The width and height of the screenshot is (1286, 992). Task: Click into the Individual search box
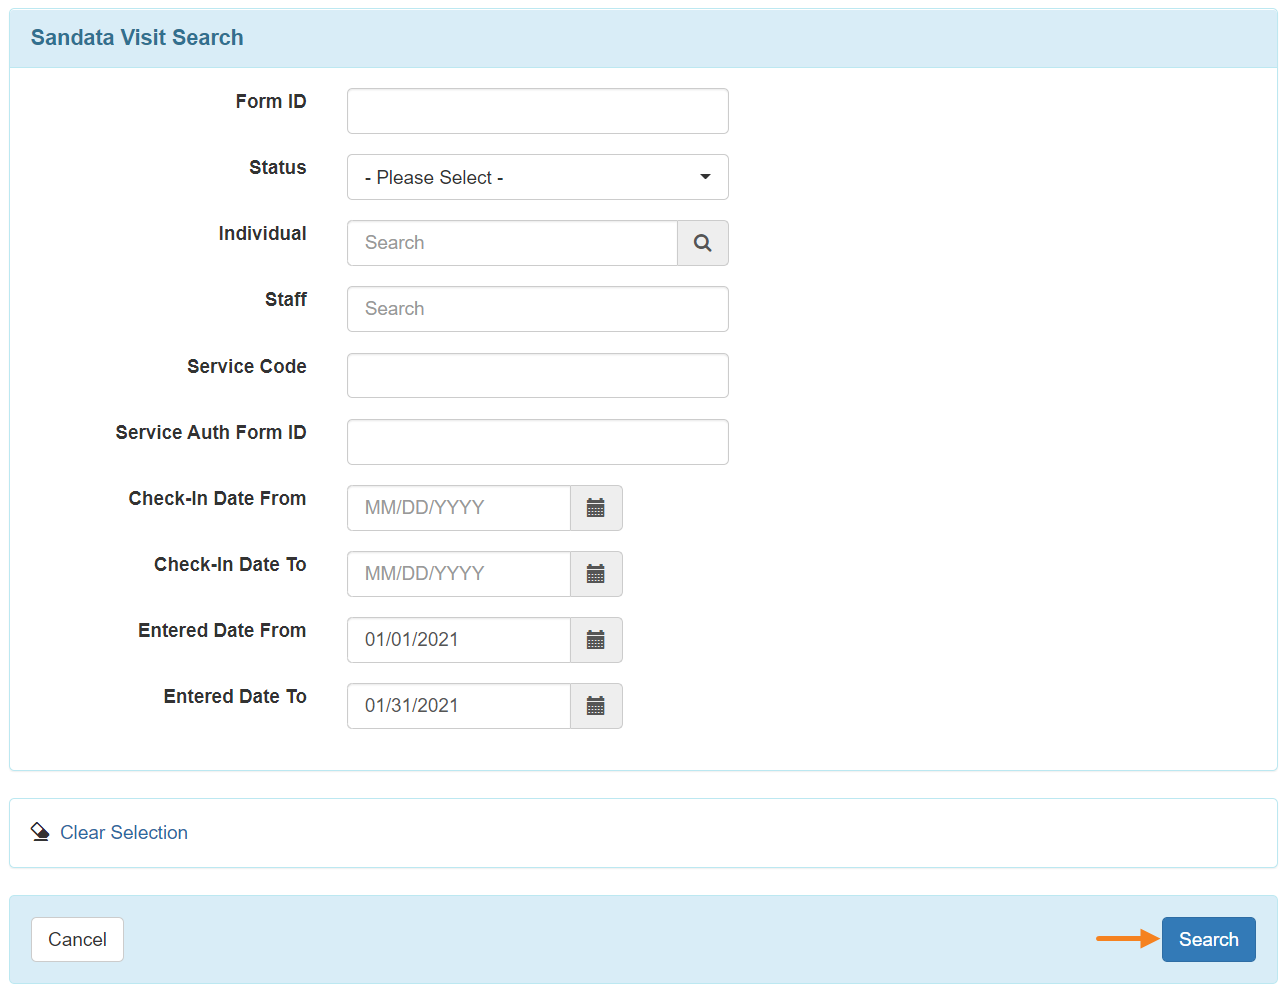pyautogui.click(x=512, y=243)
